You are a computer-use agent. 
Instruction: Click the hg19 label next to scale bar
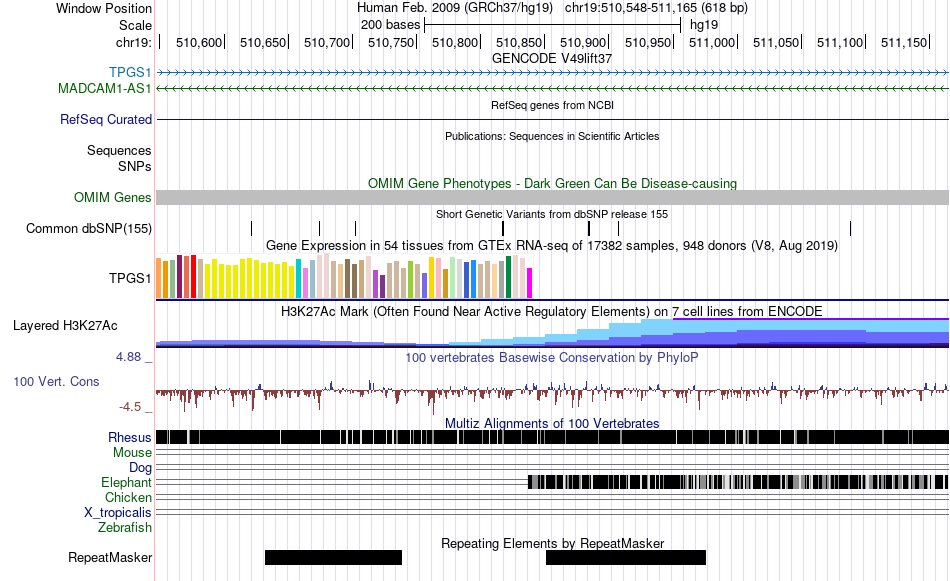click(704, 25)
